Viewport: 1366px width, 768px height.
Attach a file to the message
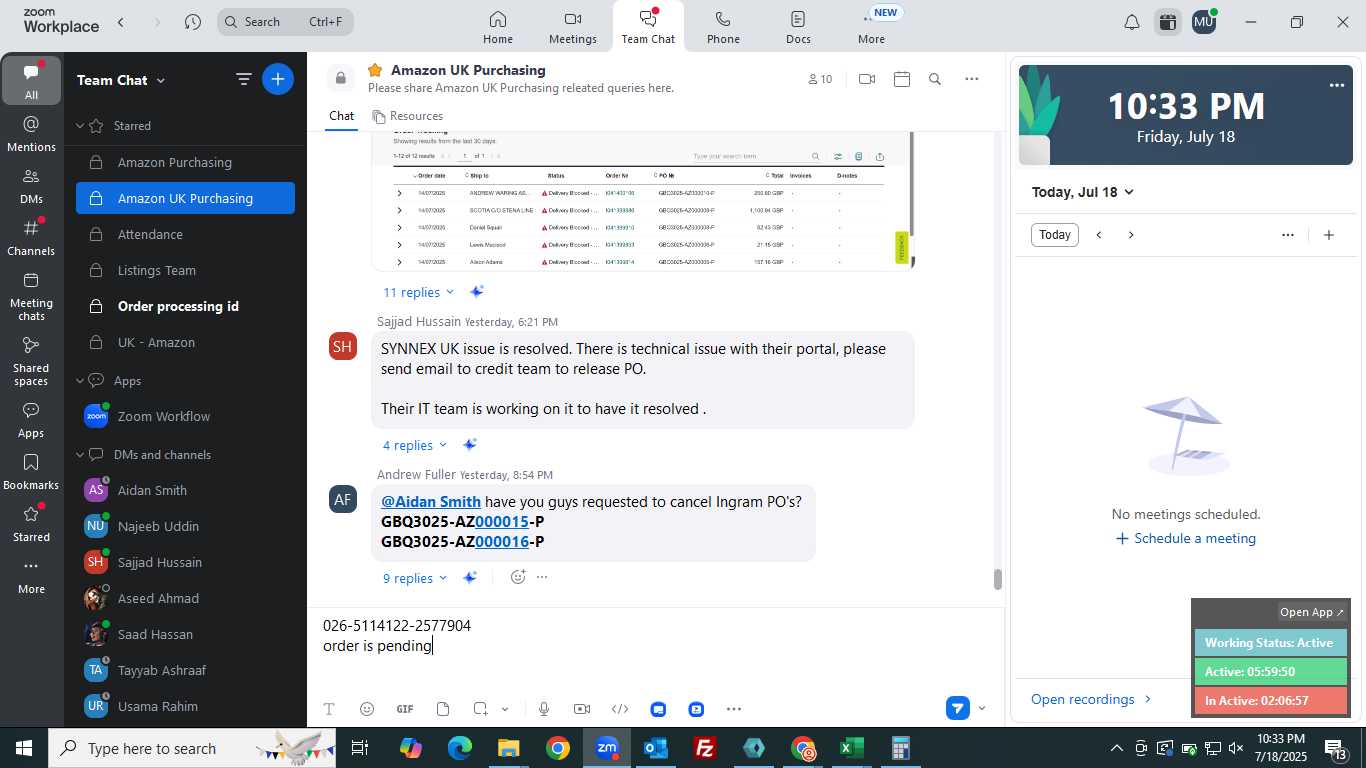pos(443,709)
